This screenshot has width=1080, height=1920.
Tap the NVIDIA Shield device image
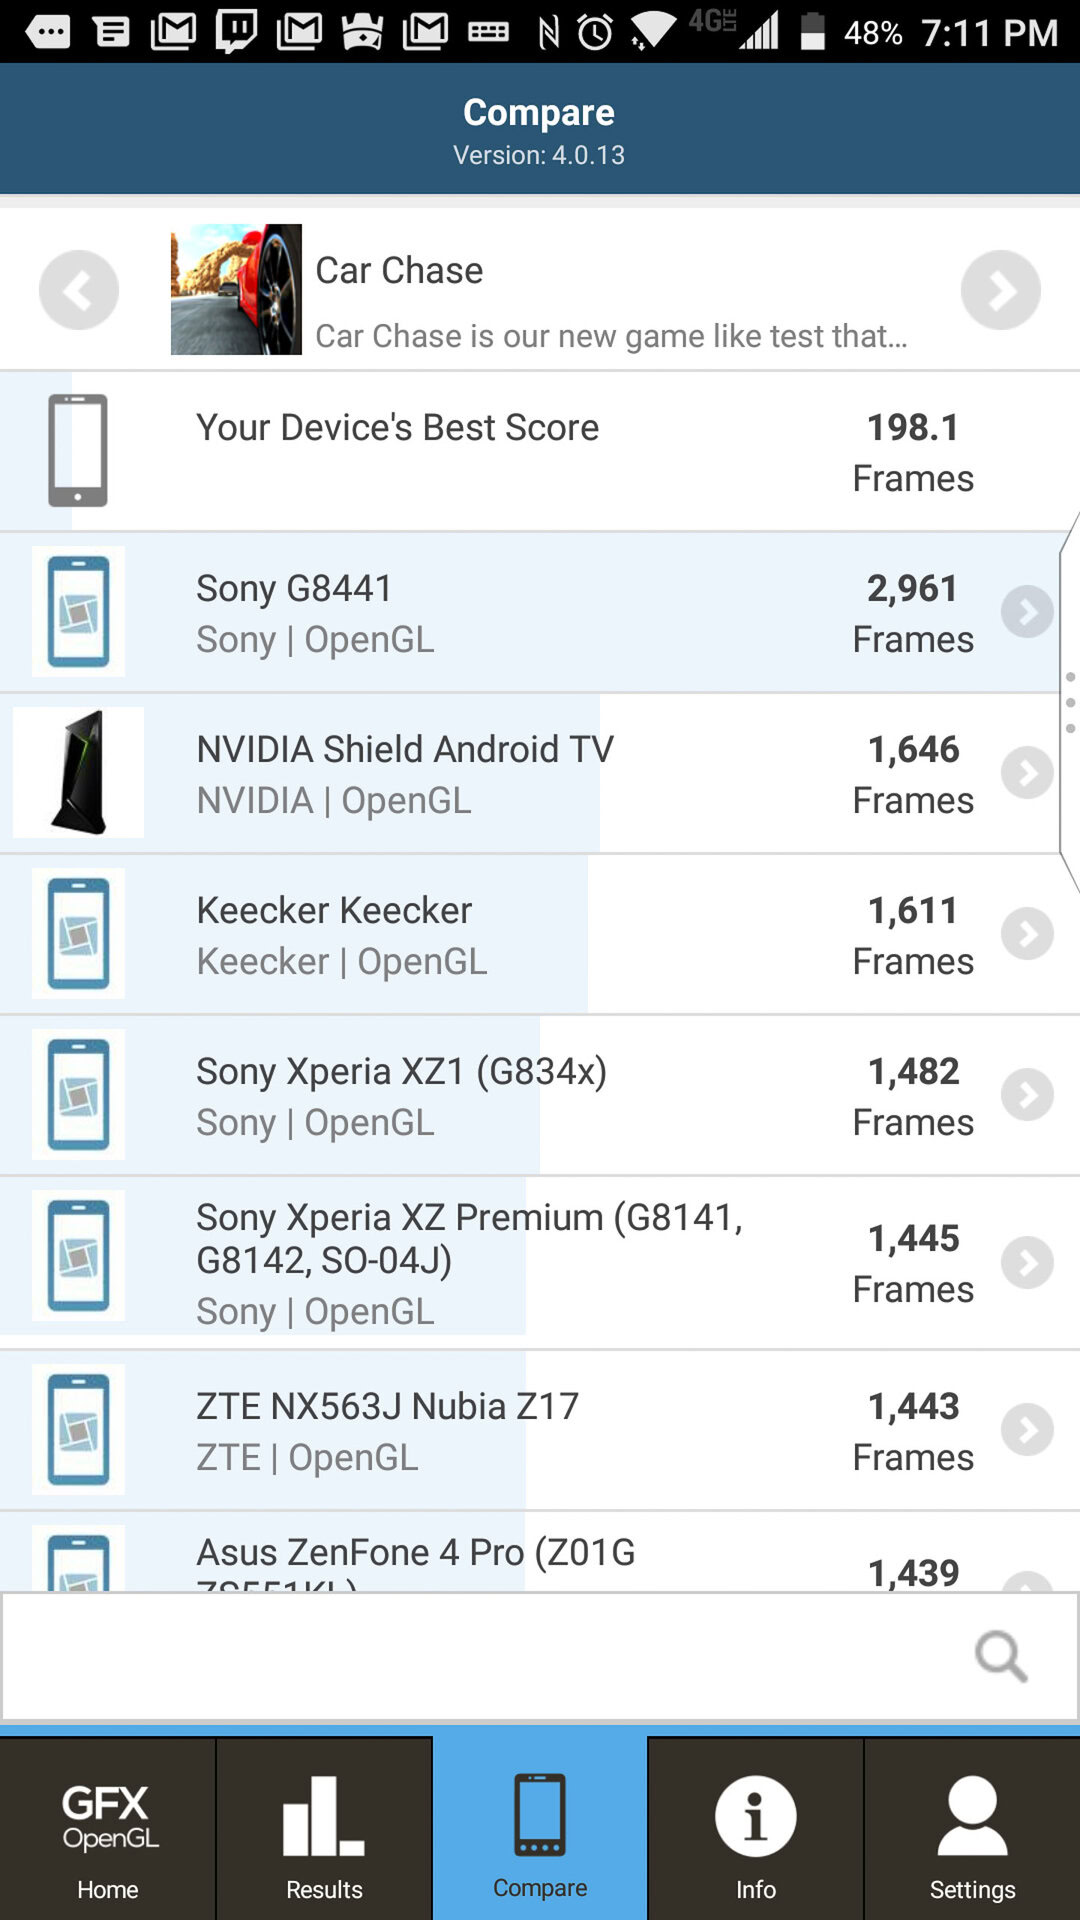pyautogui.click(x=78, y=772)
